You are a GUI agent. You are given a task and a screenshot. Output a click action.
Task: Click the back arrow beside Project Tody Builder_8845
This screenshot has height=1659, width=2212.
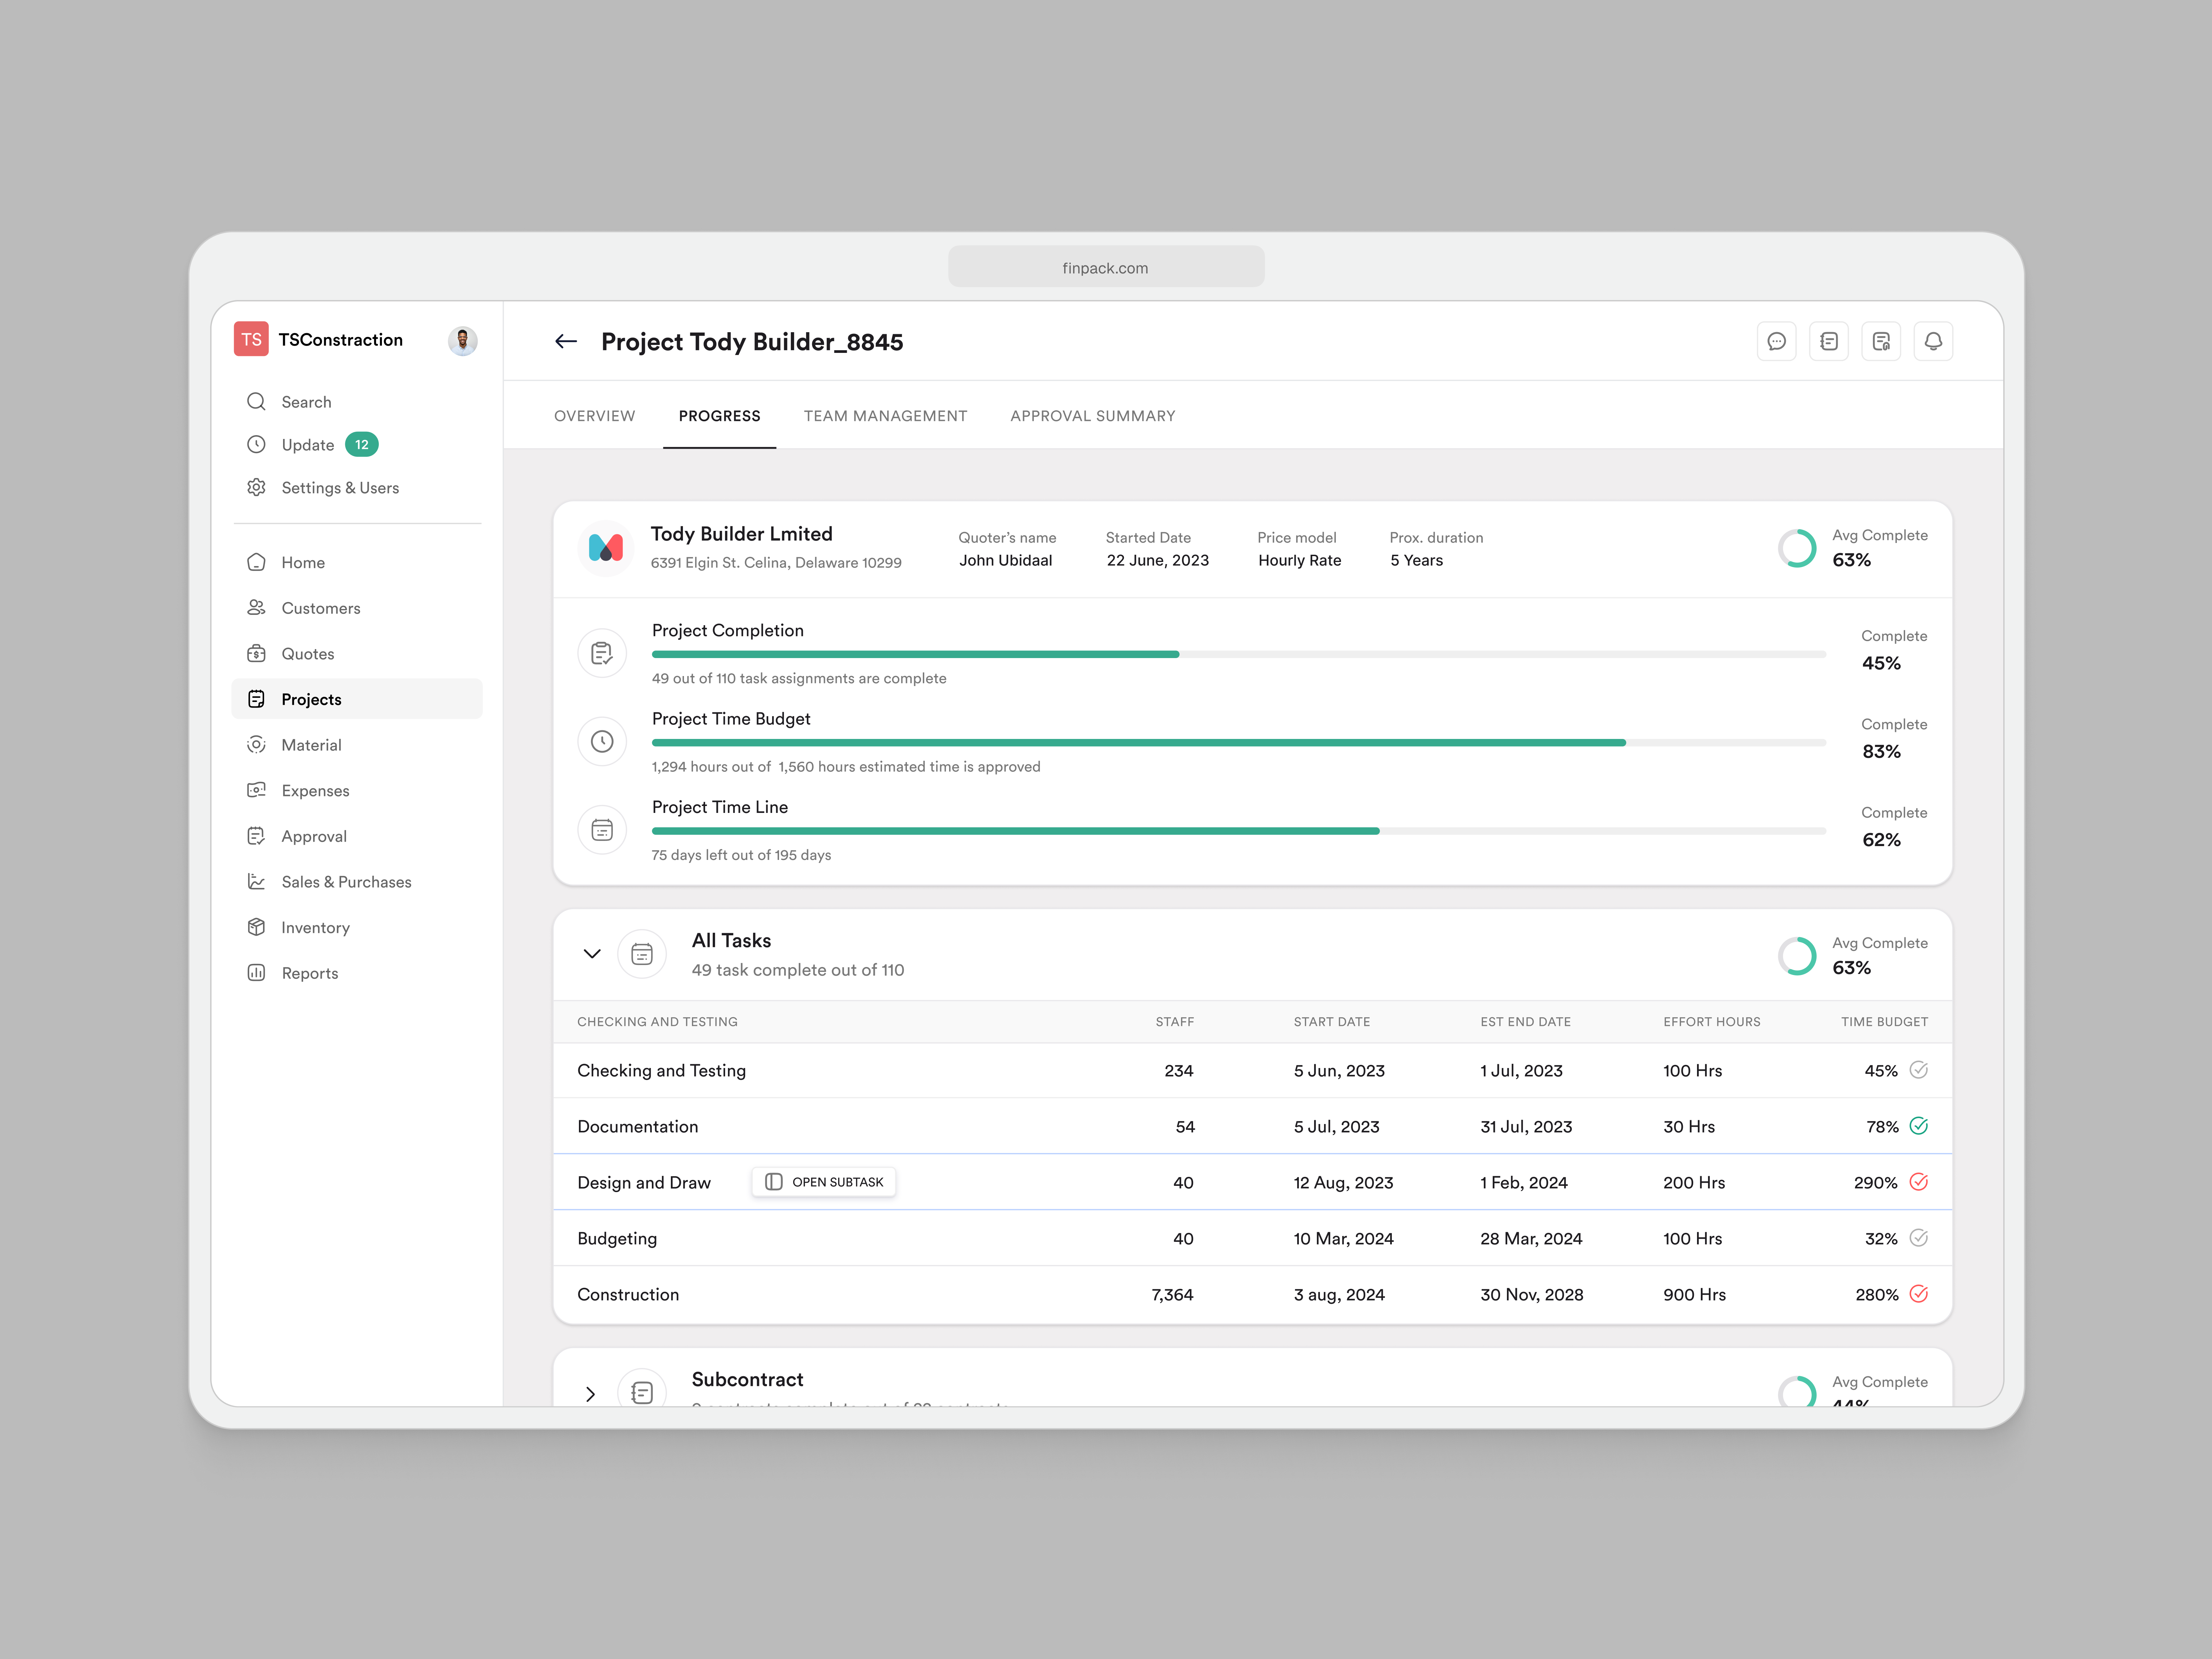point(566,341)
